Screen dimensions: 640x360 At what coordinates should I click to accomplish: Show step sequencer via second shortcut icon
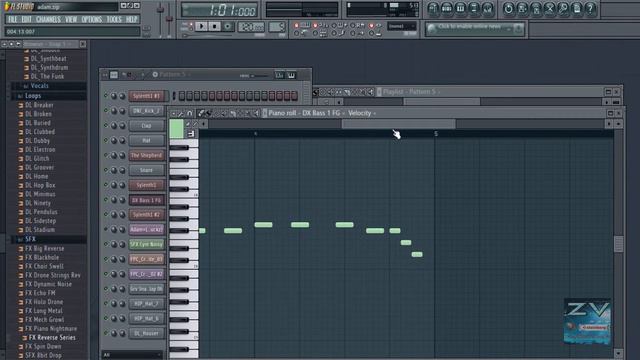point(447,9)
